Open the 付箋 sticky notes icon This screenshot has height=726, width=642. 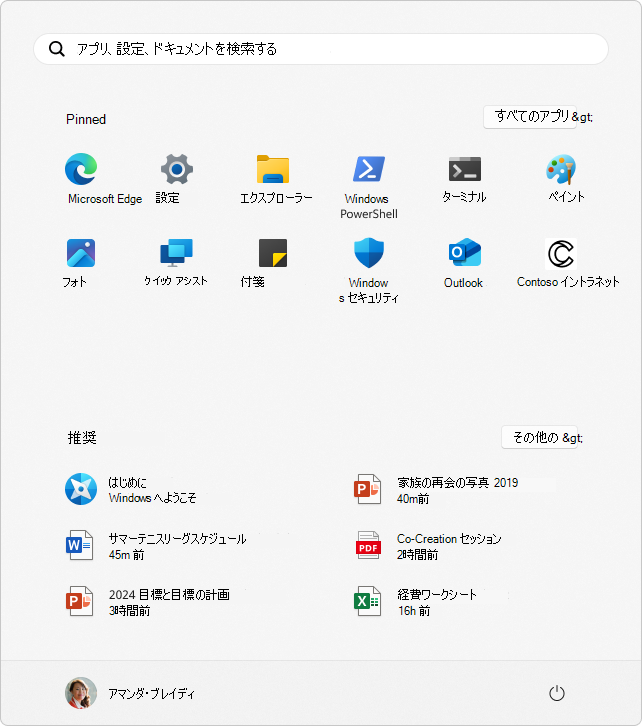(x=273, y=253)
